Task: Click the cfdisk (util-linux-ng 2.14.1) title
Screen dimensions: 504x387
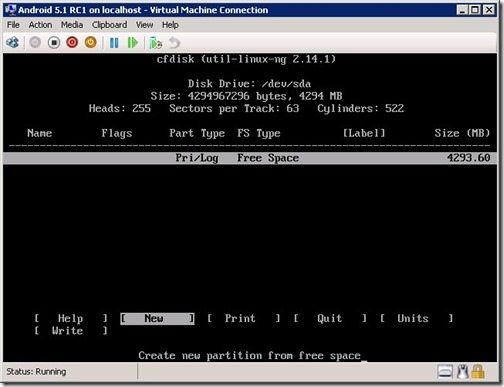Action: point(246,59)
